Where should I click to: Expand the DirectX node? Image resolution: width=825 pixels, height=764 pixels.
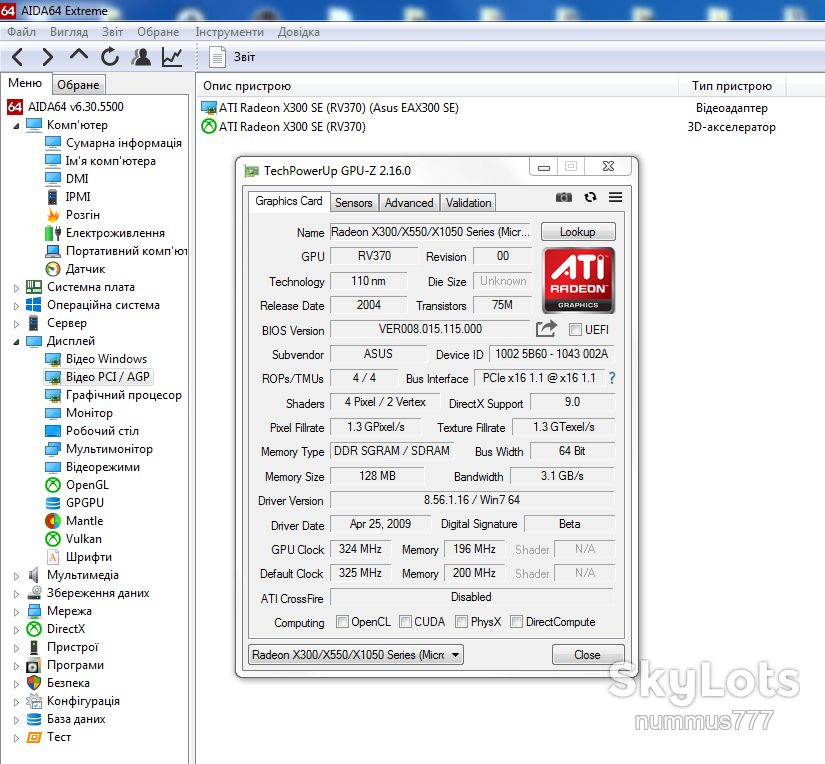16,630
